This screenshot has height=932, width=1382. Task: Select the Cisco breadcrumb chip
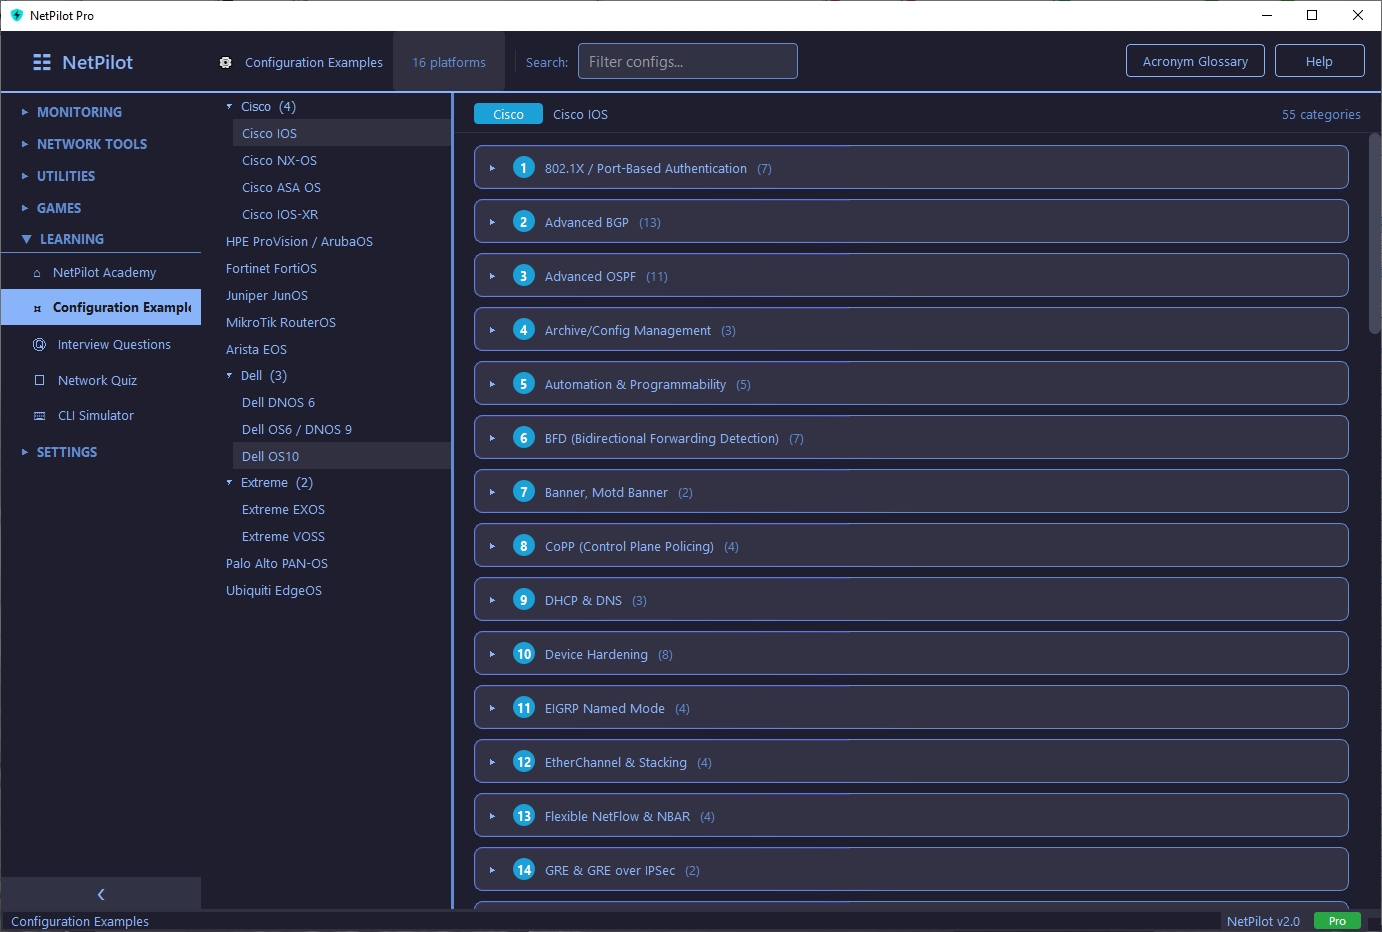[x=508, y=113]
